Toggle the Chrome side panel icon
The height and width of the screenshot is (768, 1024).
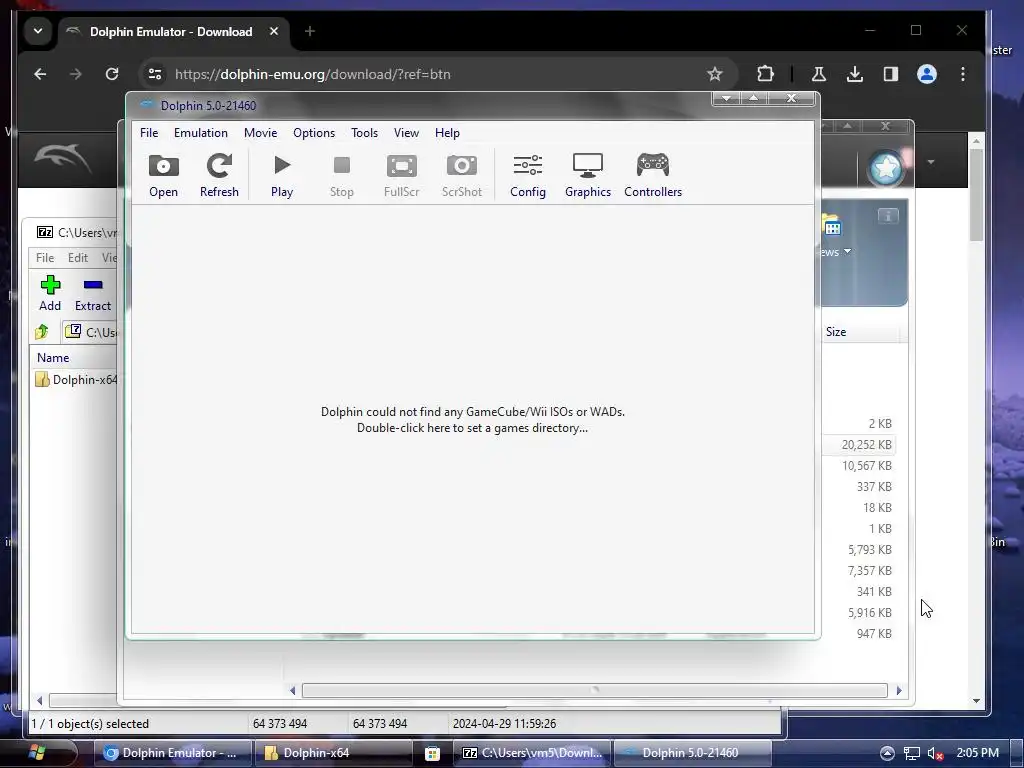891,74
